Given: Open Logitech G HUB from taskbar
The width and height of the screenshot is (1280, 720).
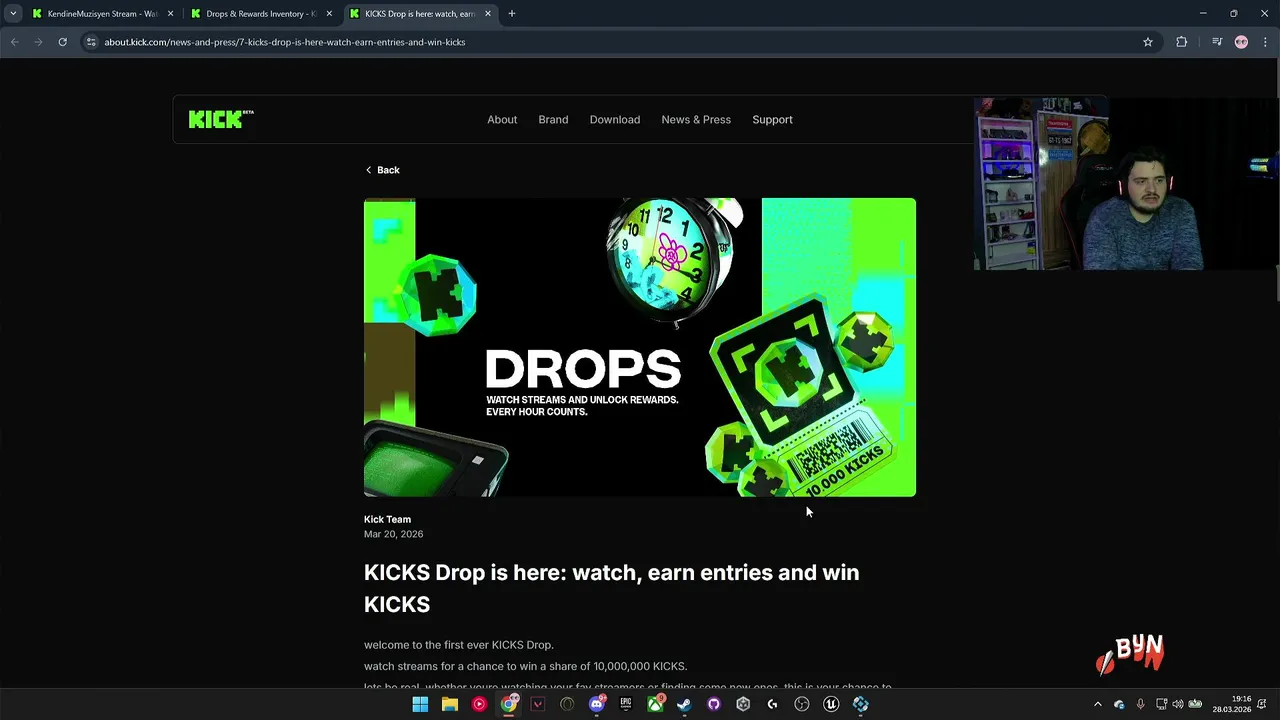Looking at the screenshot, I should (x=772, y=704).
